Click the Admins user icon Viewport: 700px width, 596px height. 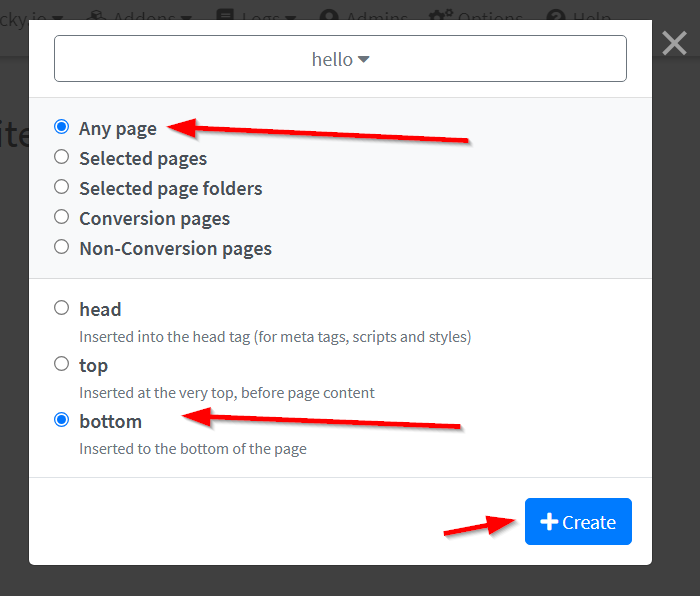tap(330, 14)
